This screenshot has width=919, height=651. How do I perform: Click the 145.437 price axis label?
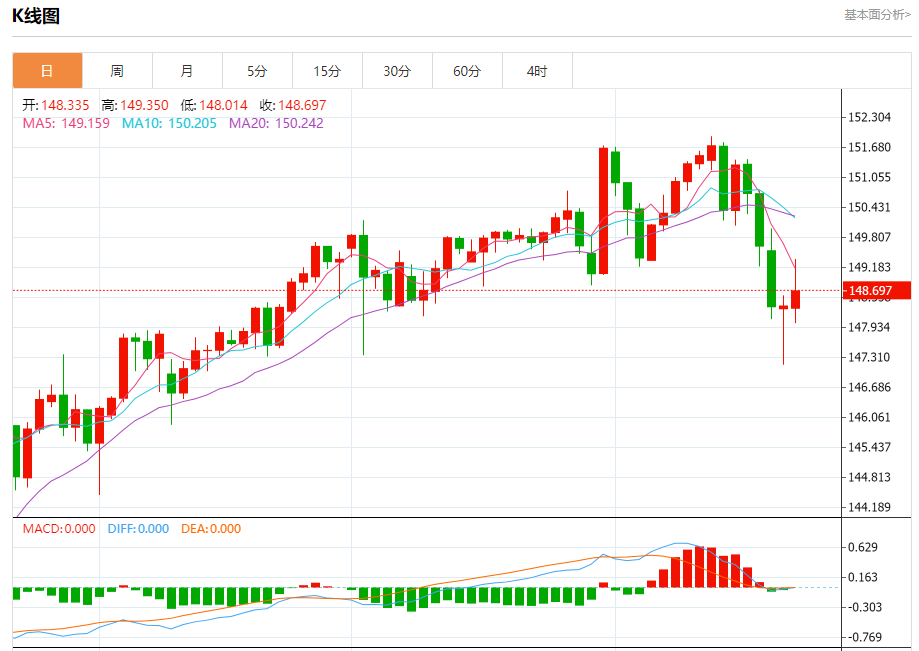[870, 447]
